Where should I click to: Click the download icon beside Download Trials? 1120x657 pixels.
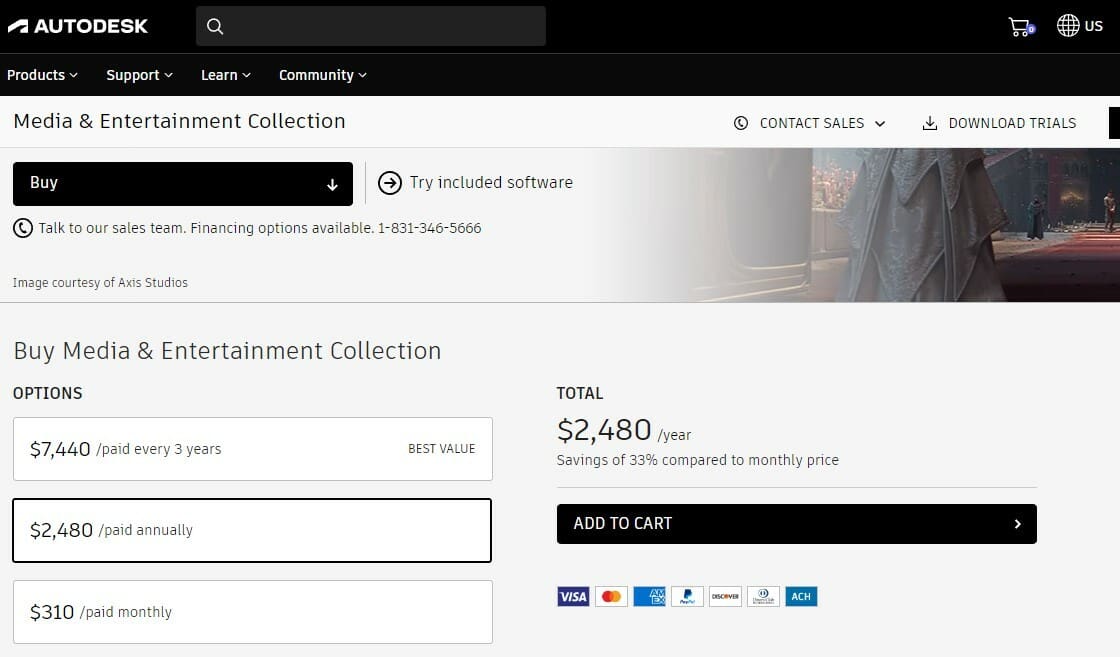pyautogui.click(x=929, y=123)
